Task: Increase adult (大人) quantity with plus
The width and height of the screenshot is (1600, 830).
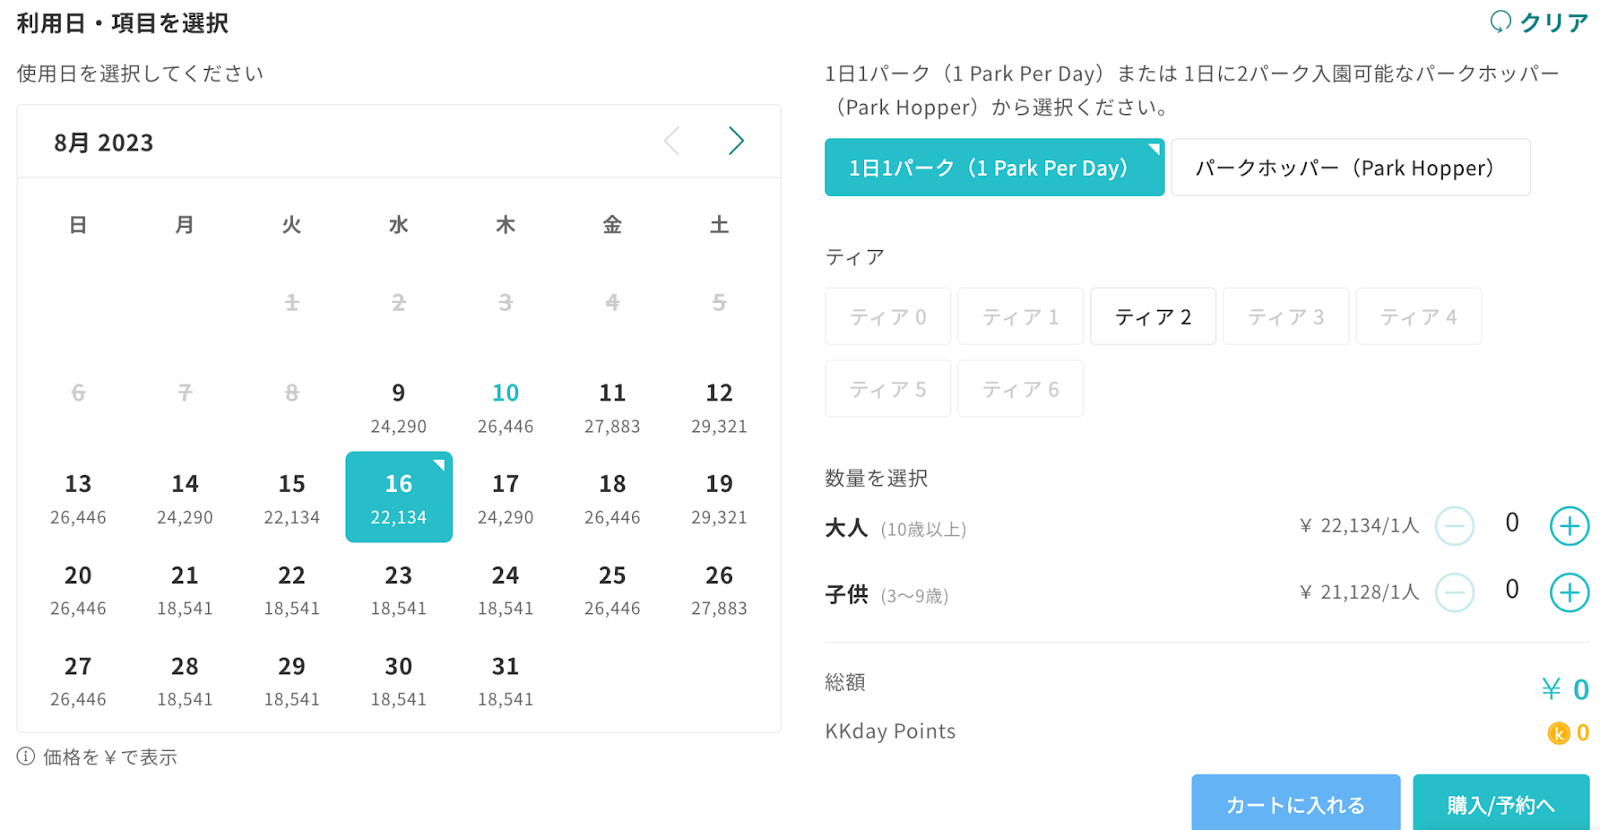Action: coord(1569,526)
